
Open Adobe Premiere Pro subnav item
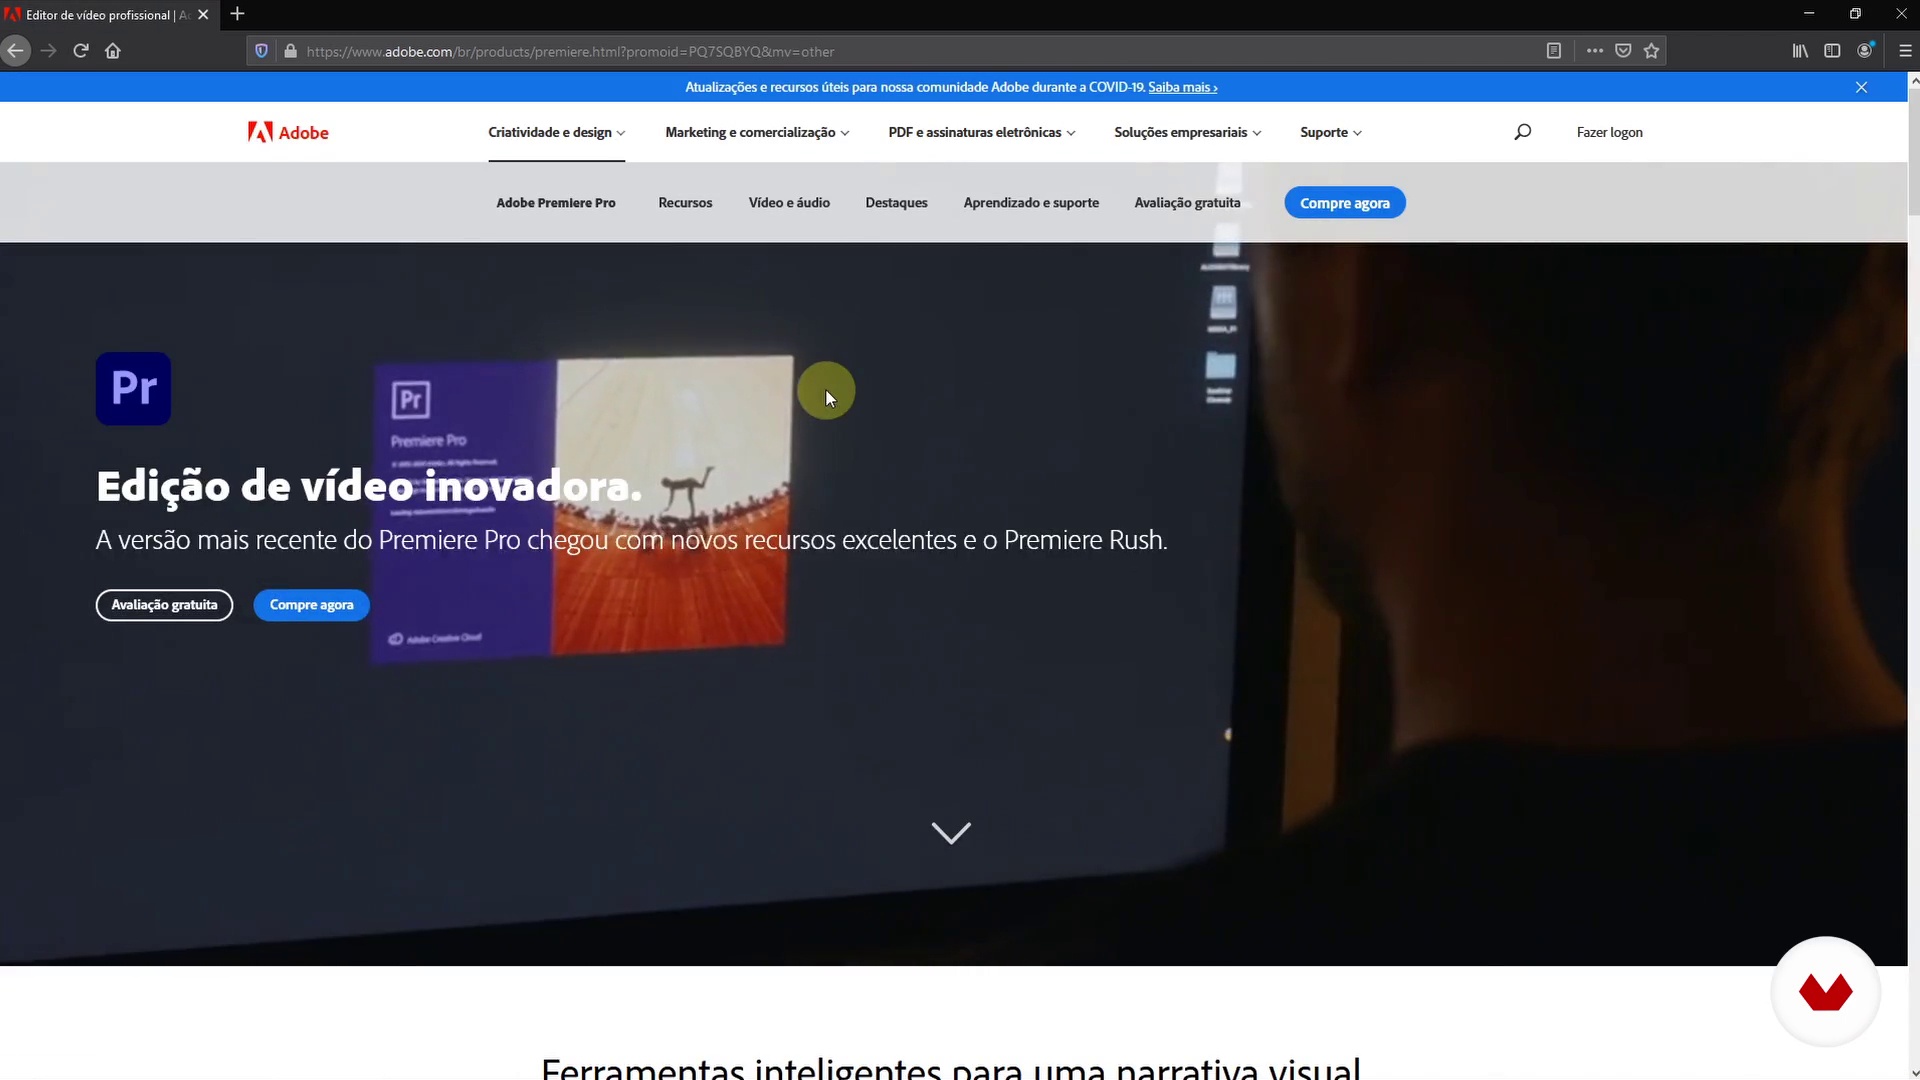tap(556, 203)
